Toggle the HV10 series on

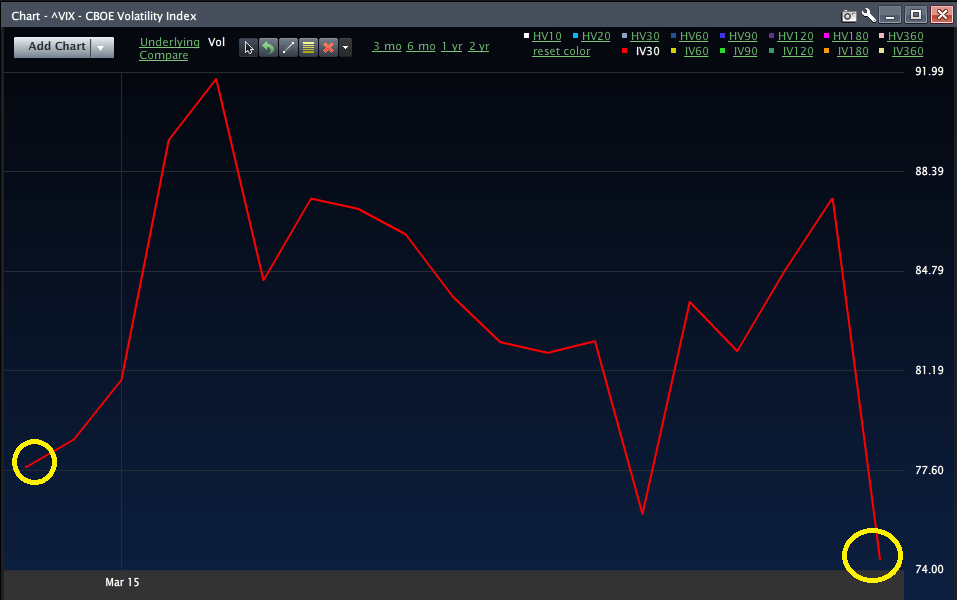click(x=546, y=36)
